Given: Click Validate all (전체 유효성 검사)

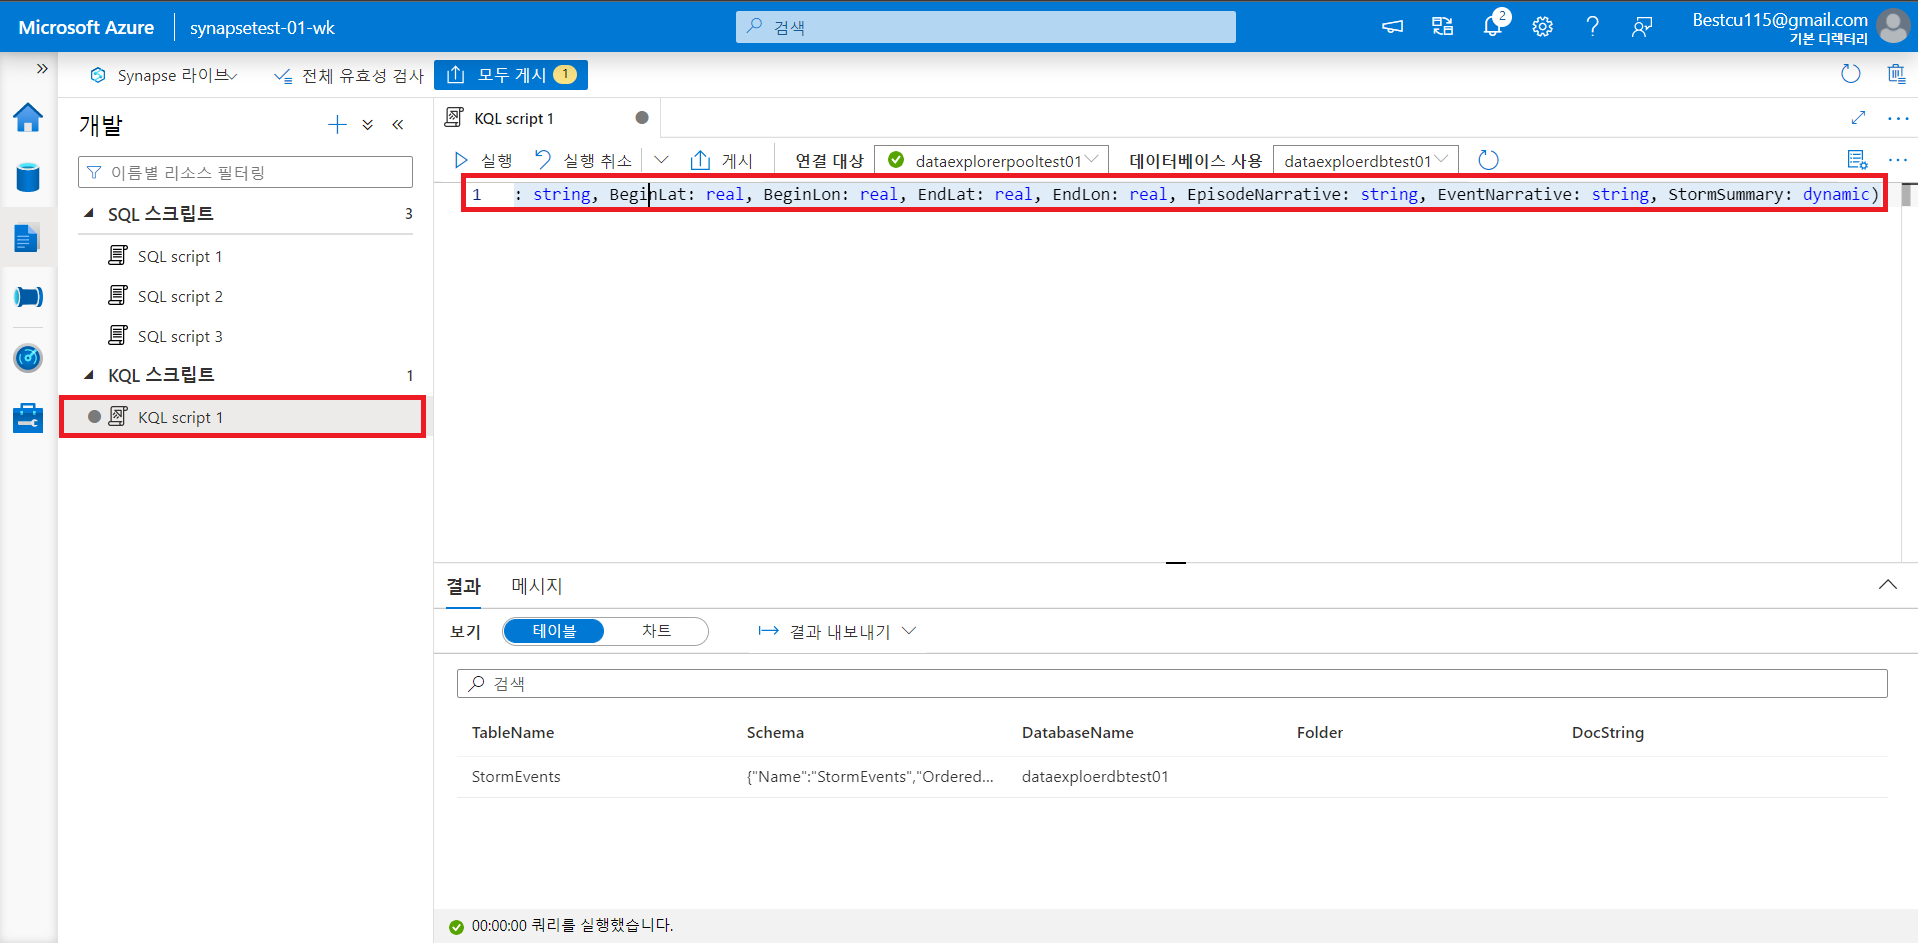Looking at the screenshot, I should [349, 75].
